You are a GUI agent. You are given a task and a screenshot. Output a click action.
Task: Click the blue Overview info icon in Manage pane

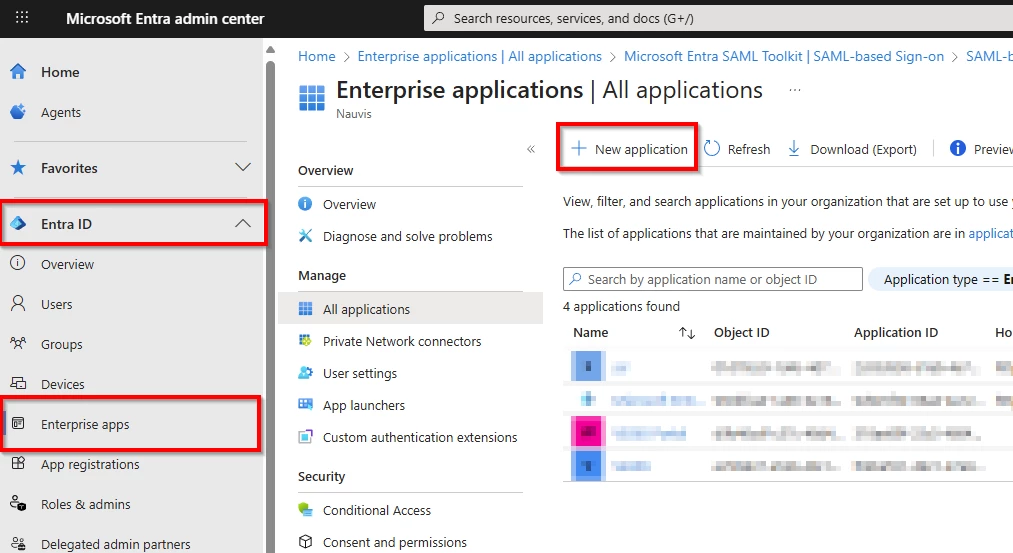(x=305, y=204)
